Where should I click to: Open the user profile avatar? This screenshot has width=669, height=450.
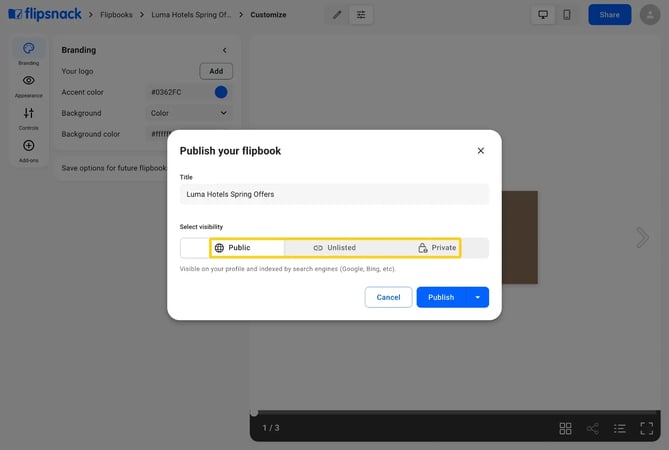pos(650,15)
